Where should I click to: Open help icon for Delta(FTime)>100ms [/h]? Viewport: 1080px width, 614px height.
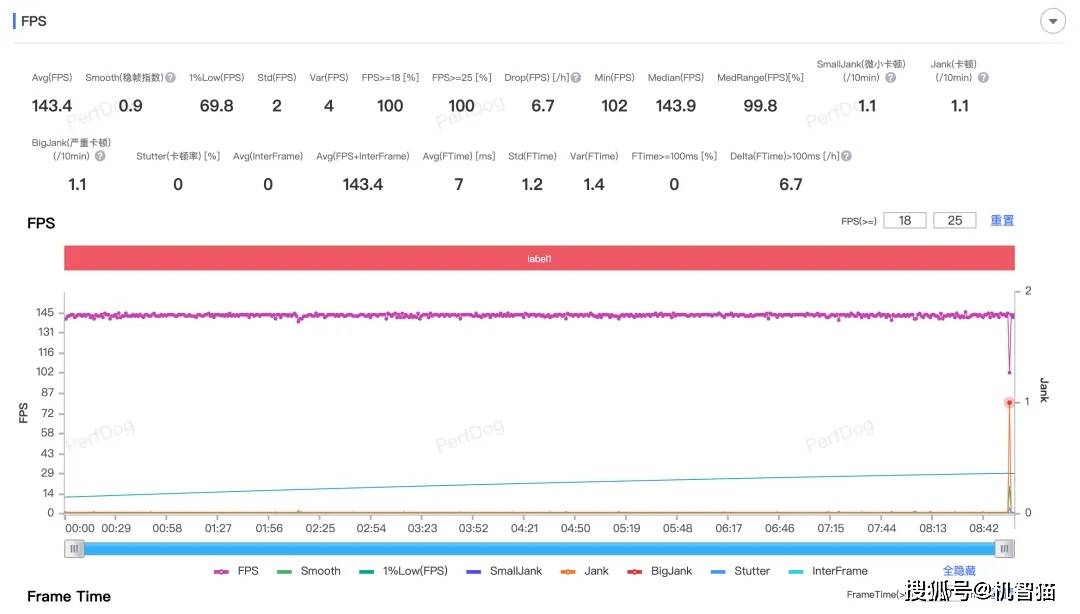click(847, 156)
